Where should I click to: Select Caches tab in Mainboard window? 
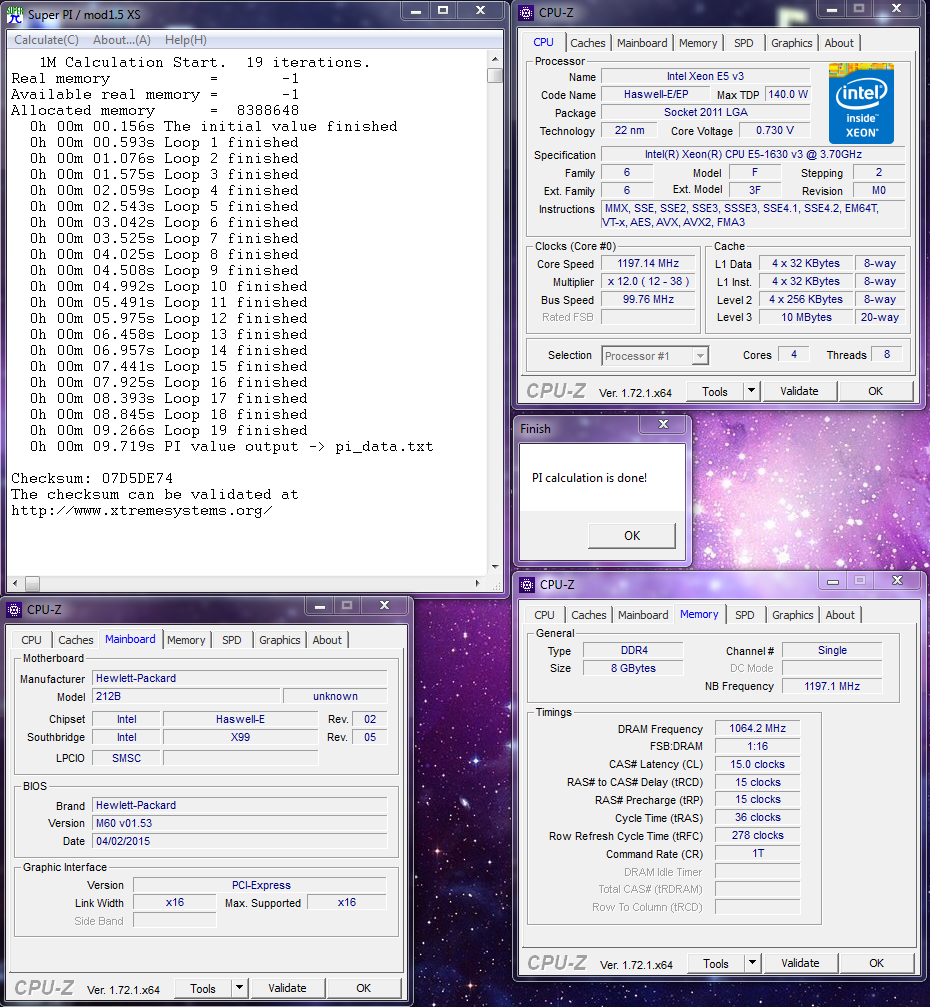pos(76,640)
